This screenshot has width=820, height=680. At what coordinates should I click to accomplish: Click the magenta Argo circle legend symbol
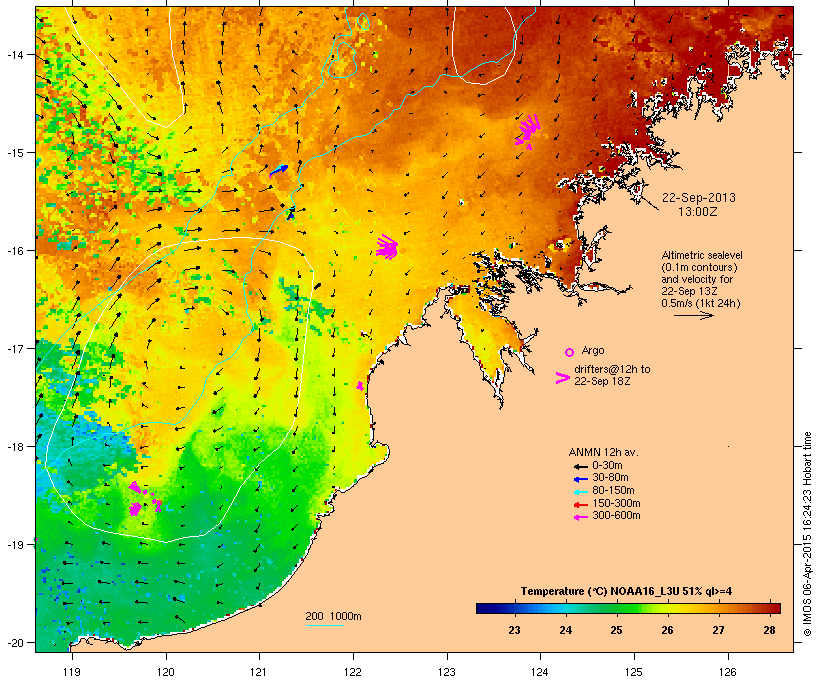(x=570, y=352)
